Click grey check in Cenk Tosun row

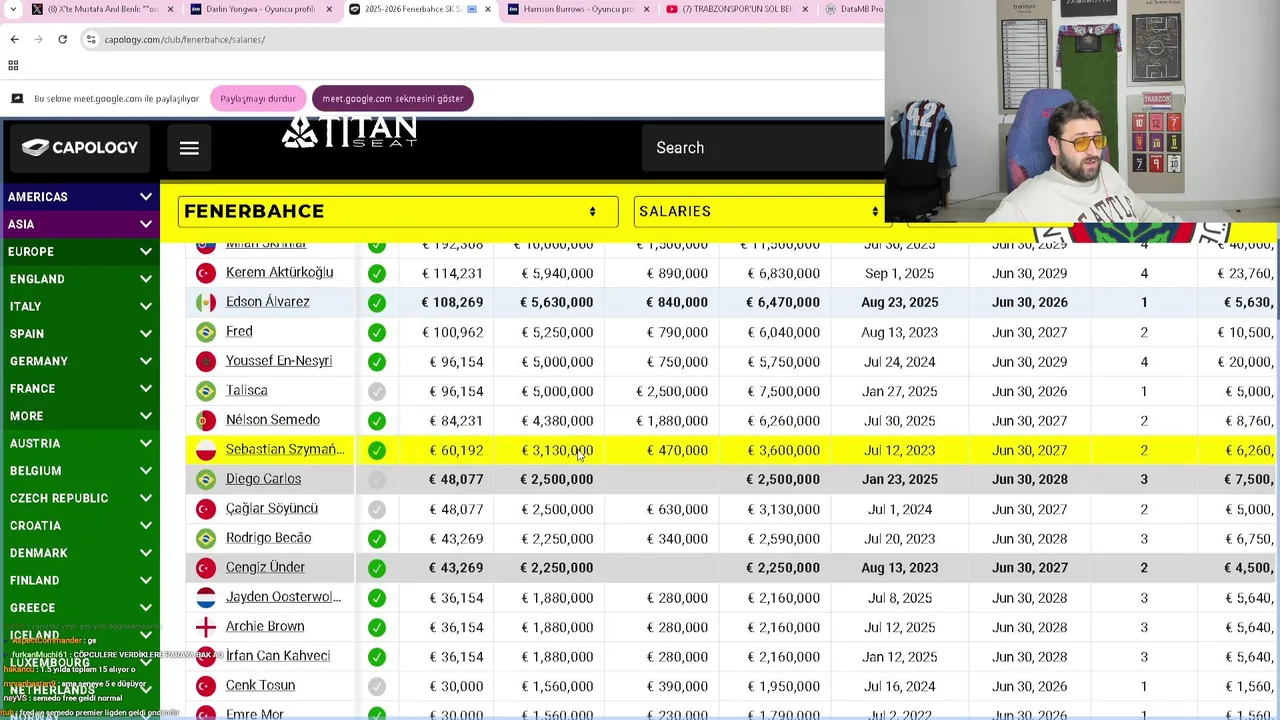click(377, 686)
